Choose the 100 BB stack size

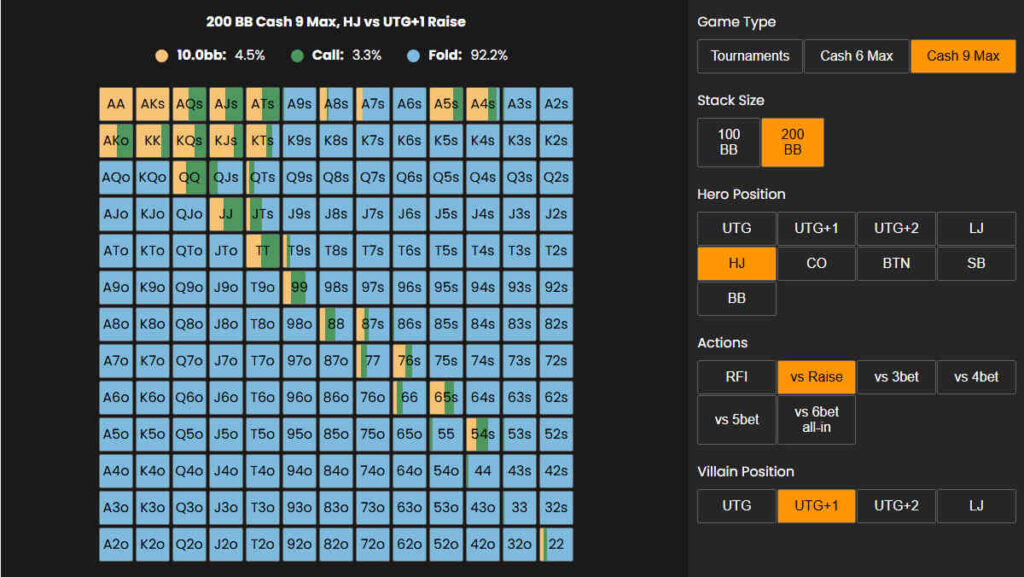(x=729, y=142)
